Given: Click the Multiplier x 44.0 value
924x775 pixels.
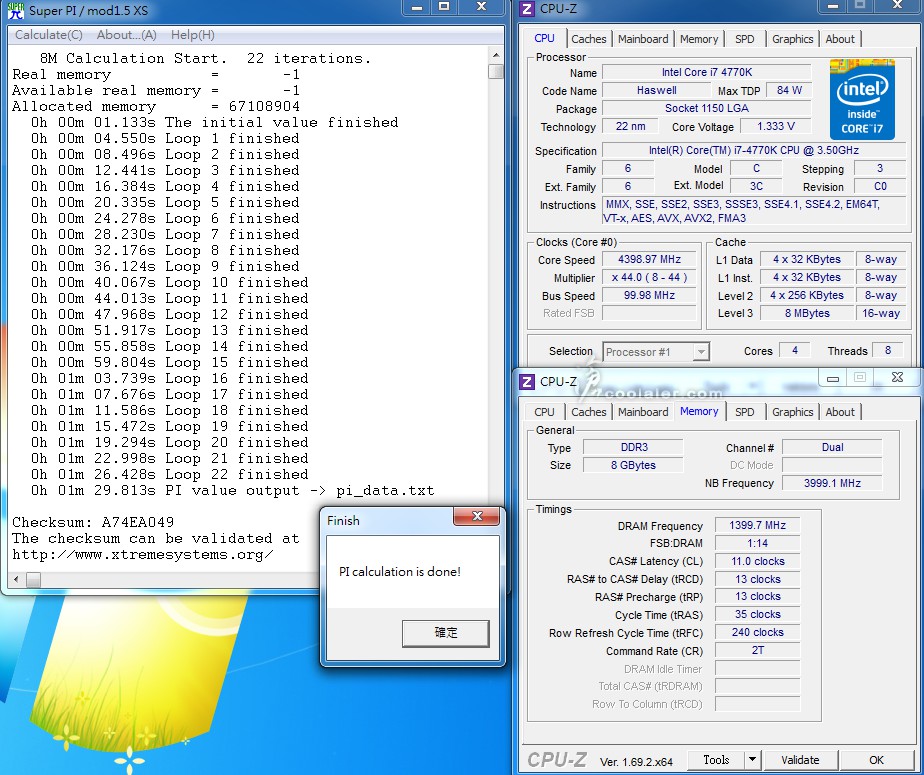Looking at the screenshot, I should pyautogui.click(x=649, y=278).
